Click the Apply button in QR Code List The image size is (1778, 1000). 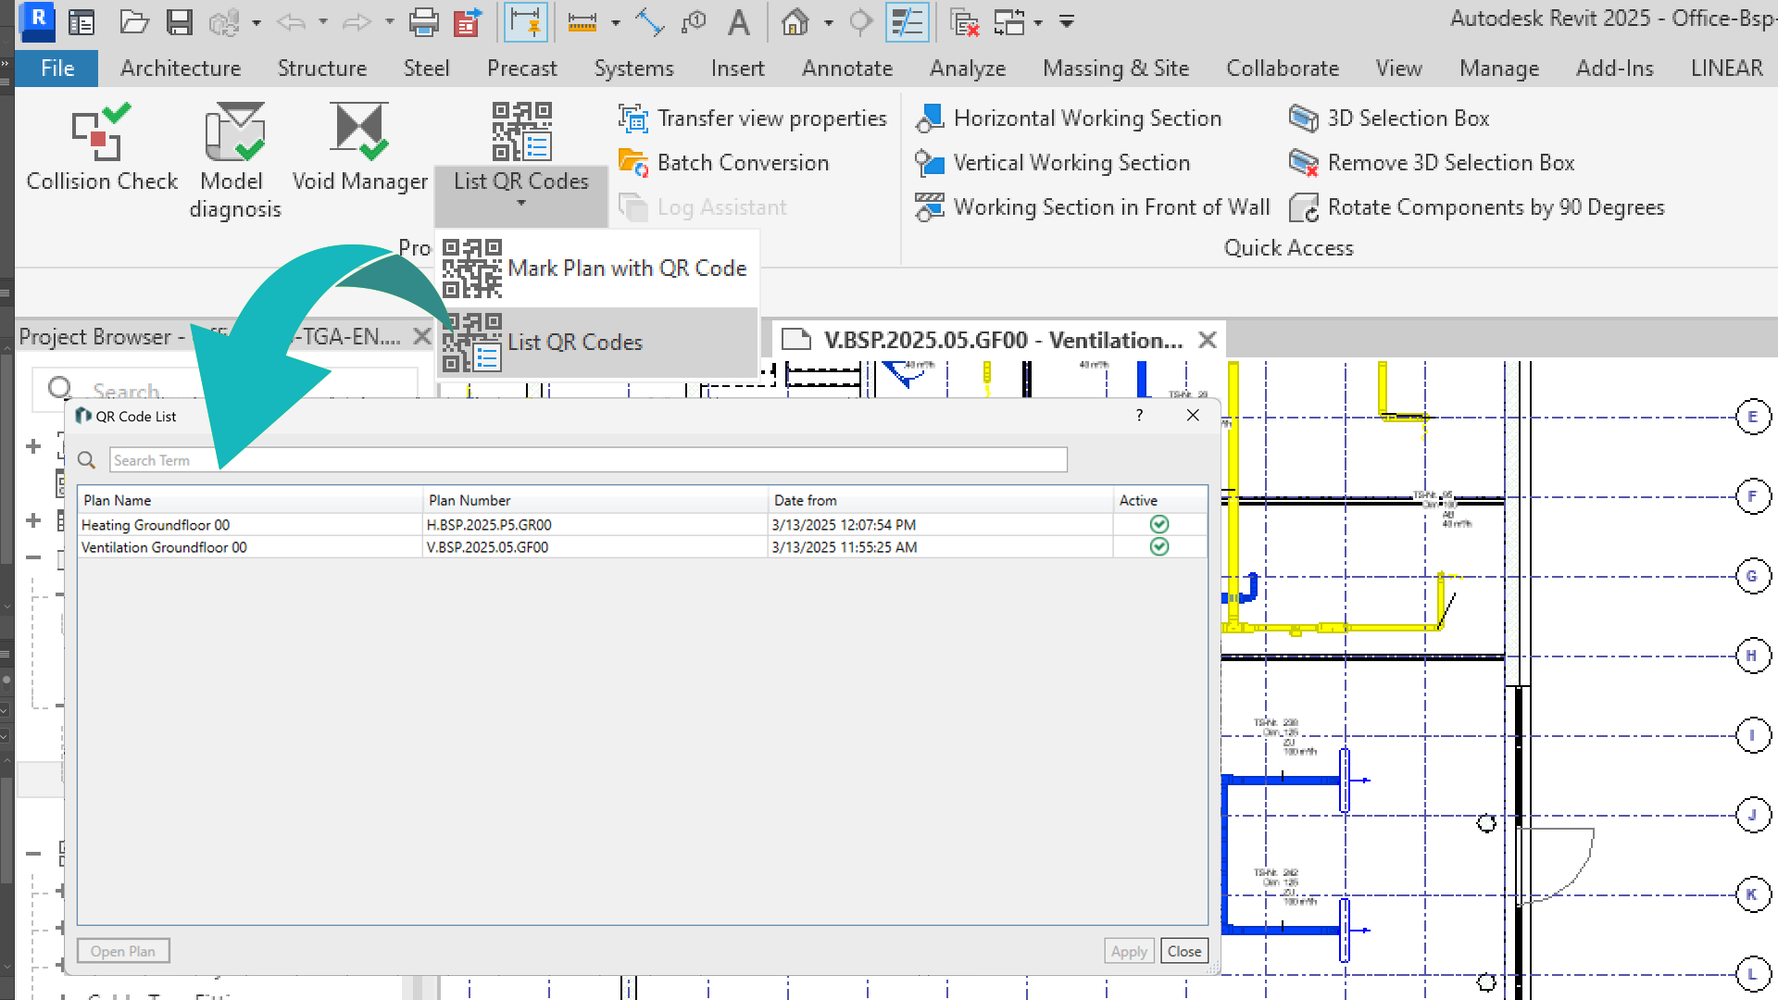point(1129,951)
